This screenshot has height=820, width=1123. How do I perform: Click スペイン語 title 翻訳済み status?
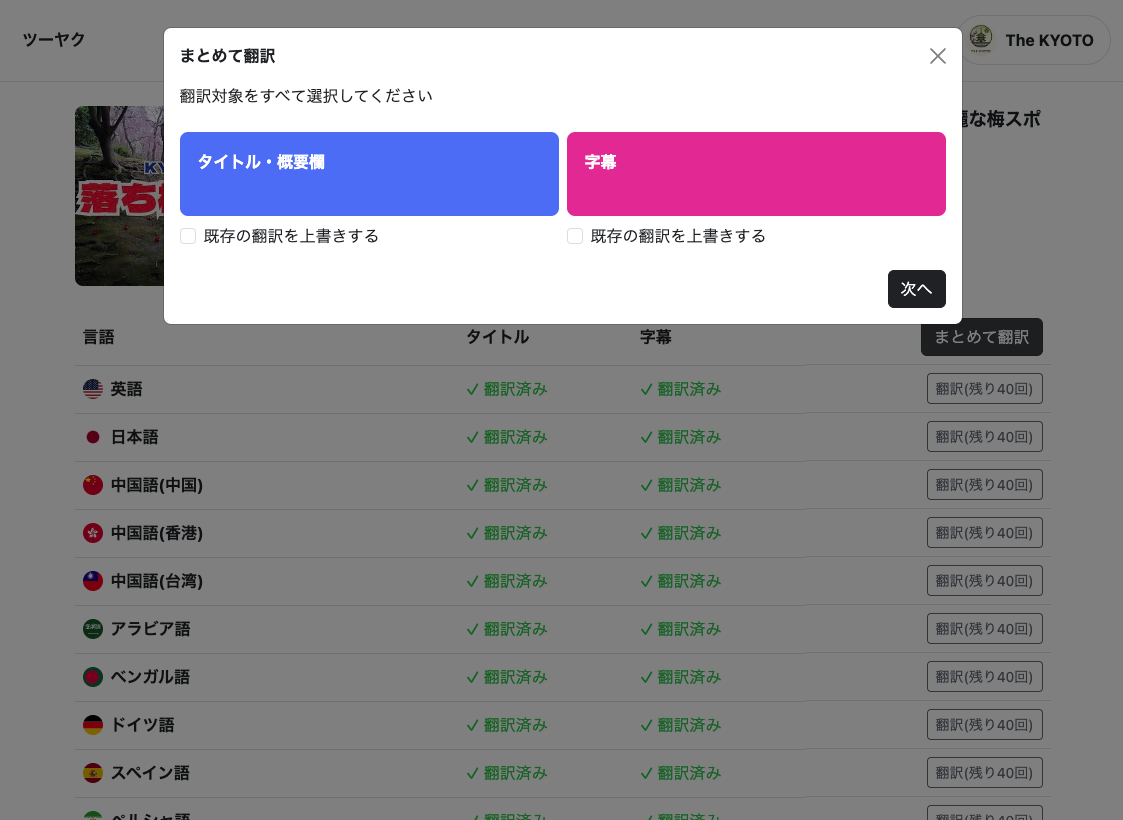tap(506, 773)
